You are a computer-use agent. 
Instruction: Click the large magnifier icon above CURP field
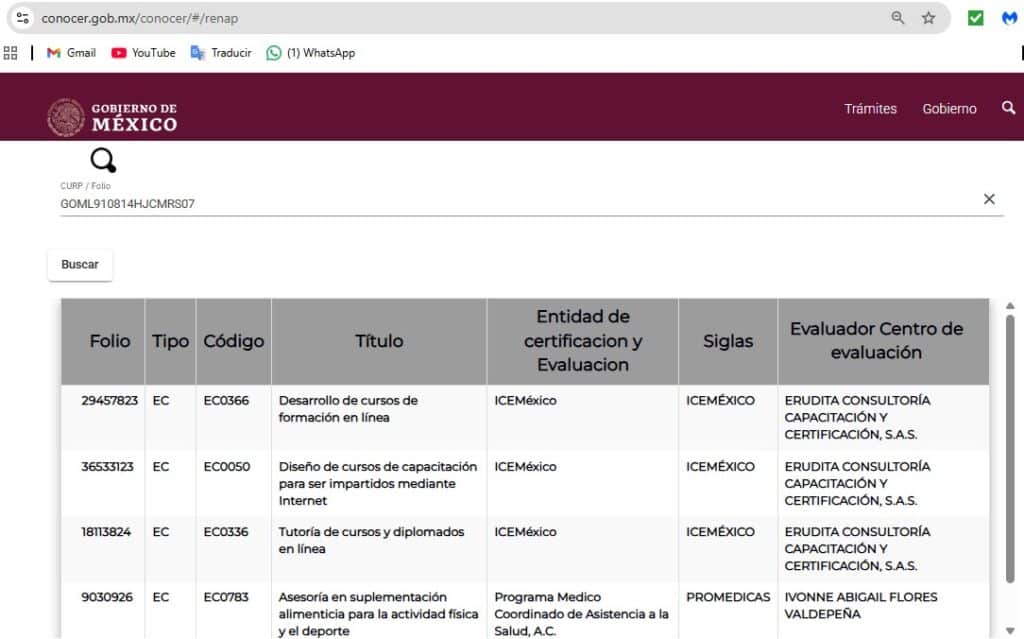pos(103,160)
